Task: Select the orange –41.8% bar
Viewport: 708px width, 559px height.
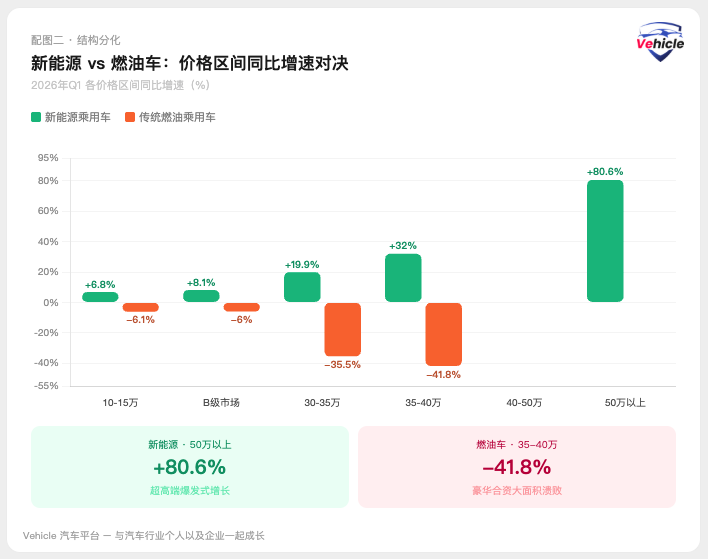Action: (x=443, y=334)
